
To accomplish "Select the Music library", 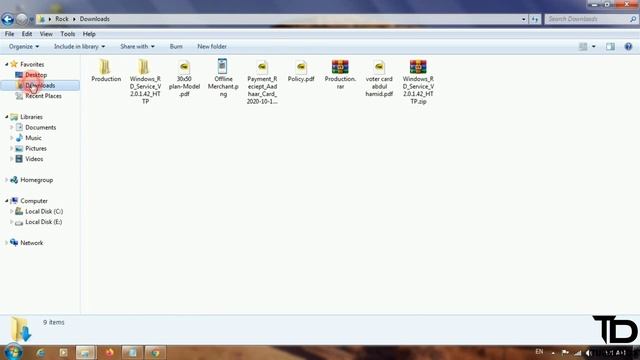I will pyautogui.click(x=33, y=138).
